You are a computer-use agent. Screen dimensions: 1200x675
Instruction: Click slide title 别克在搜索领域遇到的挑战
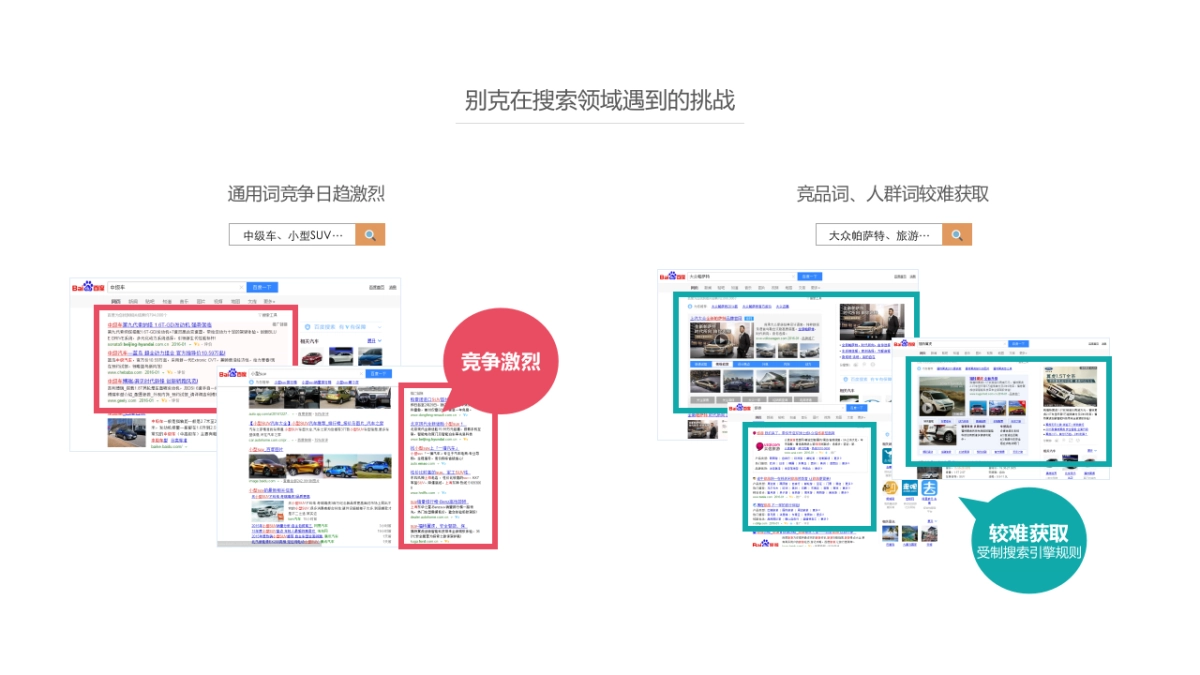coord(599,100)
